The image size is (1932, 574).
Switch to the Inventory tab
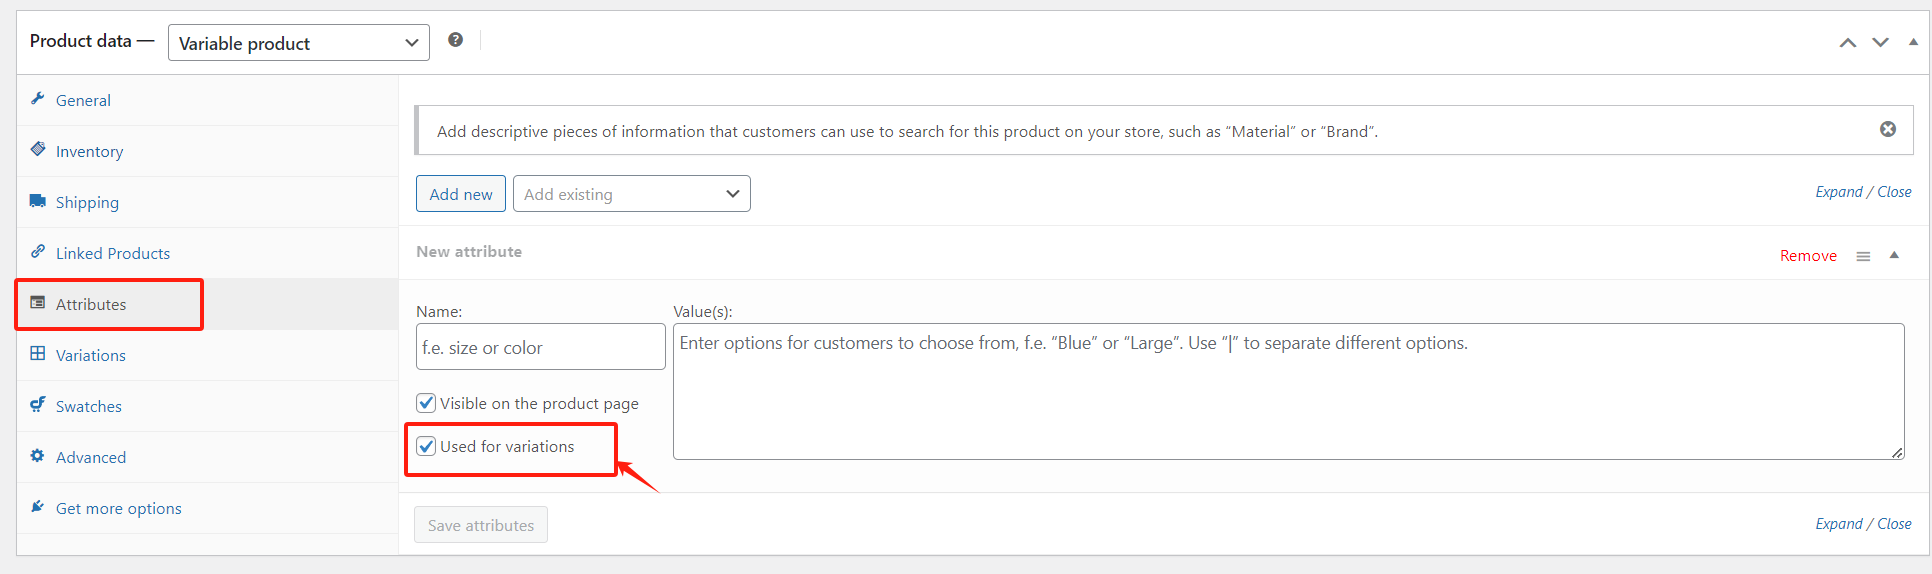[x=89, y=151]
